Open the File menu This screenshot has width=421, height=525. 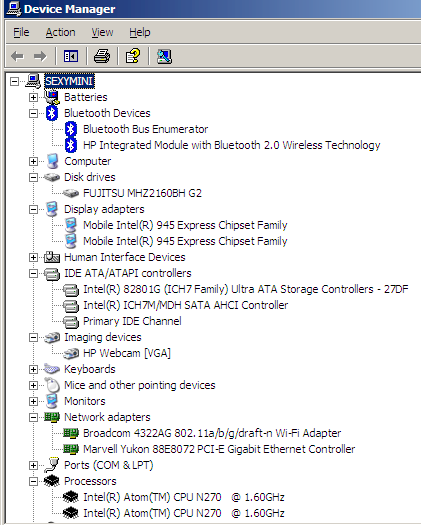point(21,32)
